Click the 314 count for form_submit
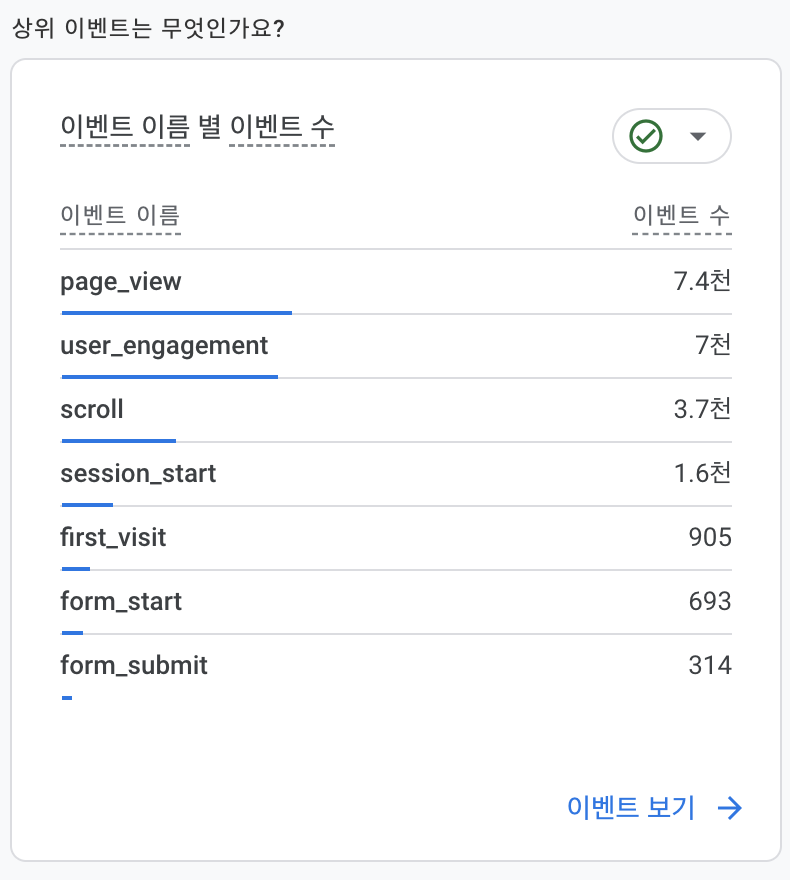The image size is (790, 880). tap(710, 665)
